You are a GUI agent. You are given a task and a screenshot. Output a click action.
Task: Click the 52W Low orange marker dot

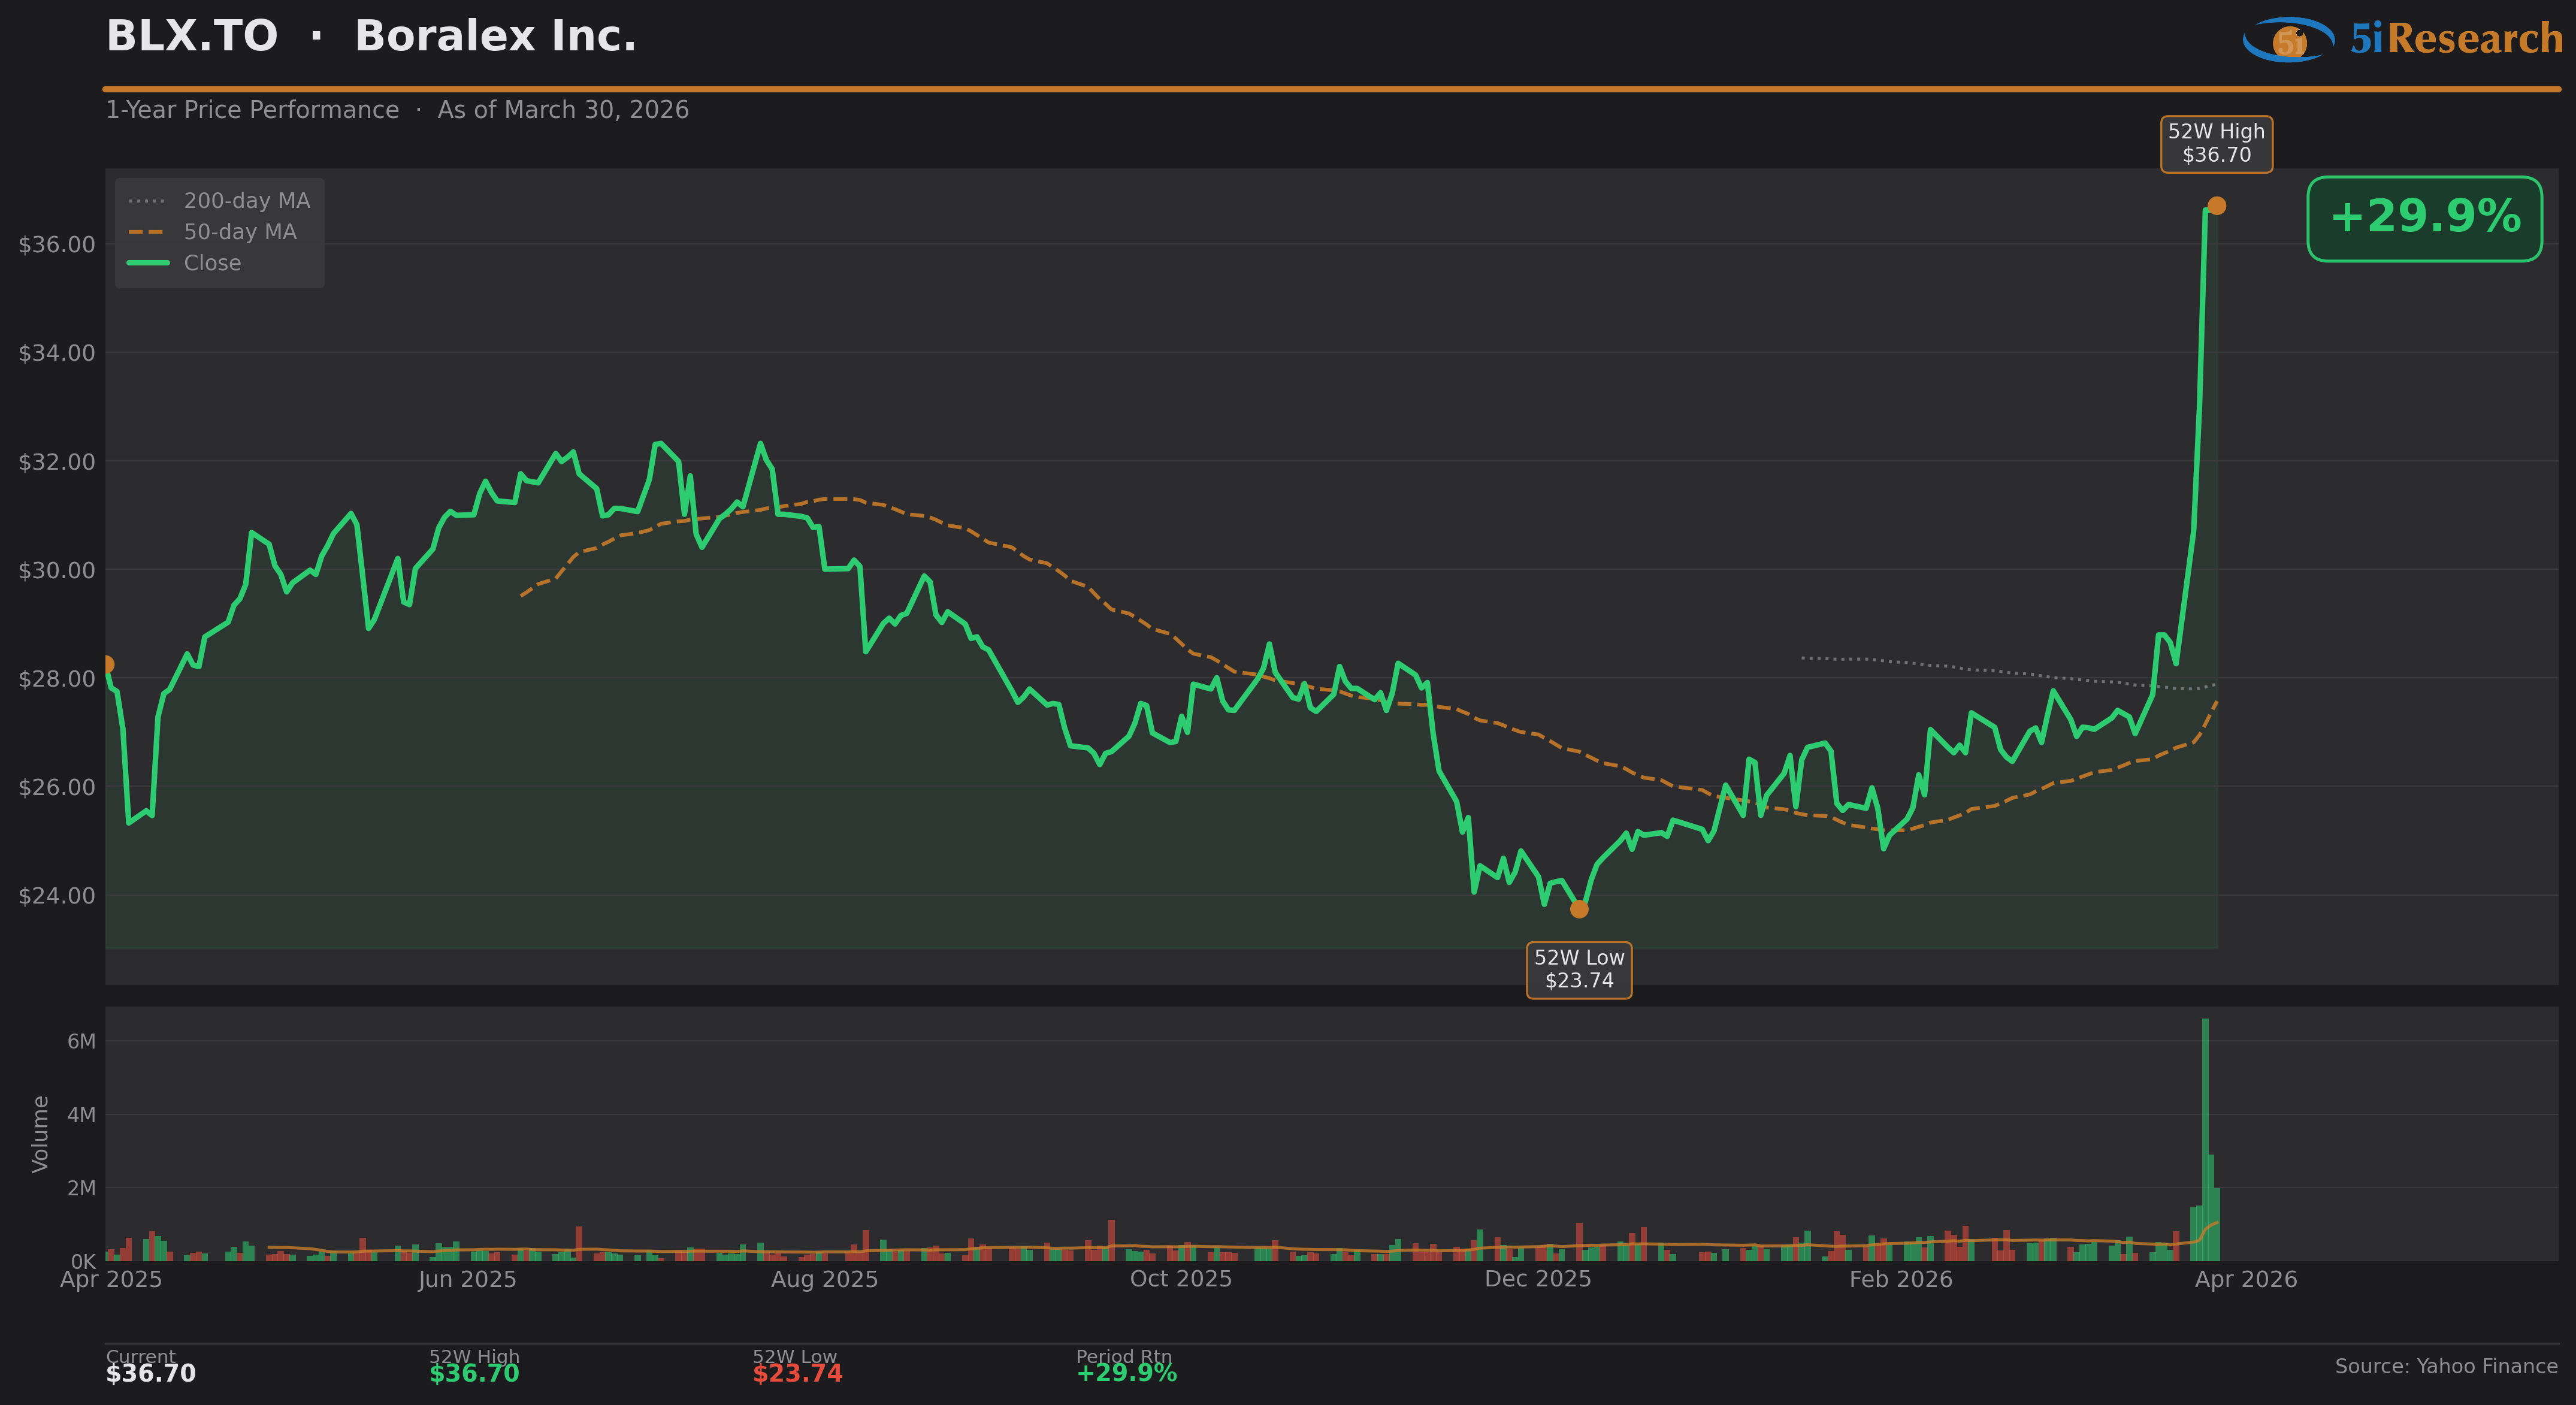coord(1579,909)
